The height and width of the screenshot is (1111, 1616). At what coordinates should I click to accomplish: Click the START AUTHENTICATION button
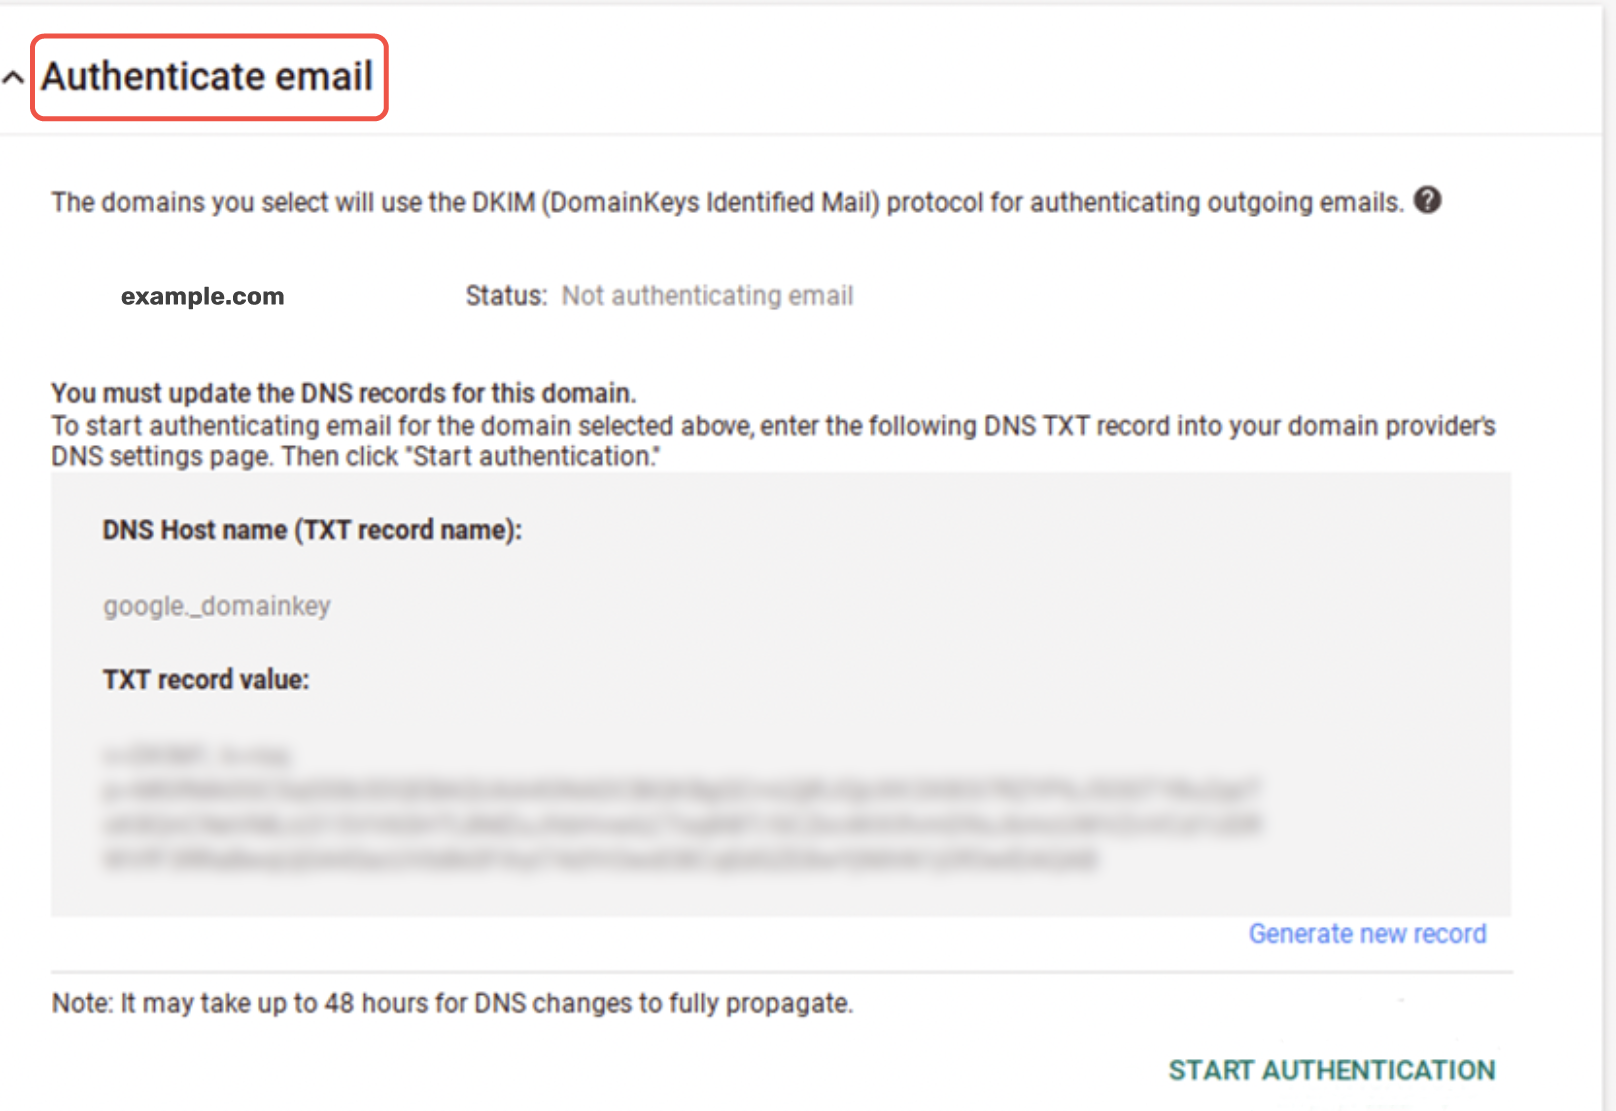tap(1331, 1069)
